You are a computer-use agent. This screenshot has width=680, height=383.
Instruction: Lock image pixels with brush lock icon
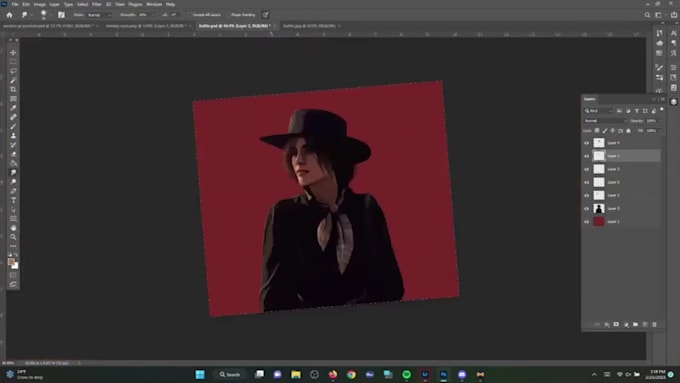coord(605,131)
